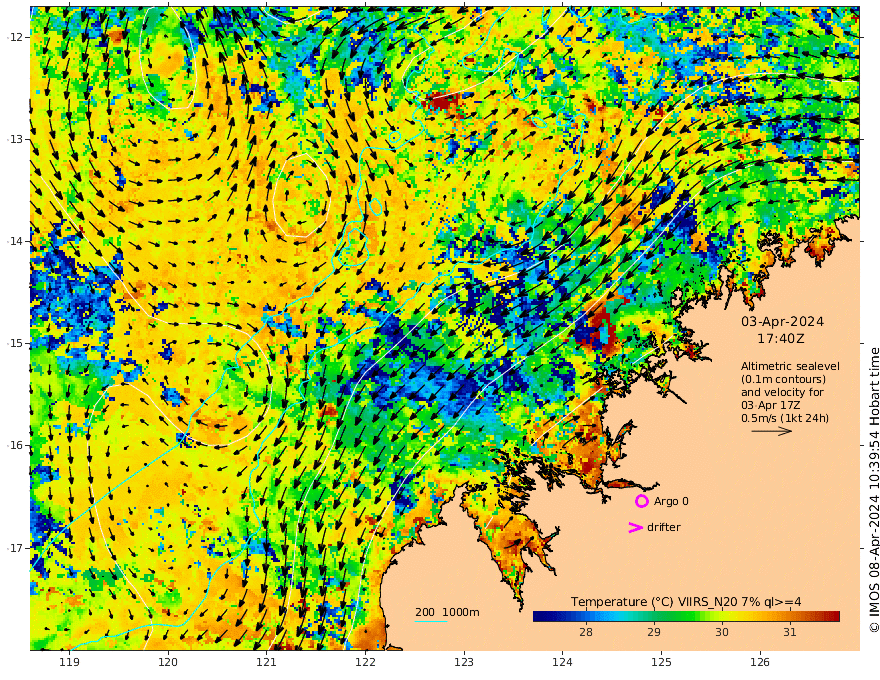This screenshot has height=680, width=880.
Task: Click the 'Argo 0' legend label
Action: click(671, 502)
